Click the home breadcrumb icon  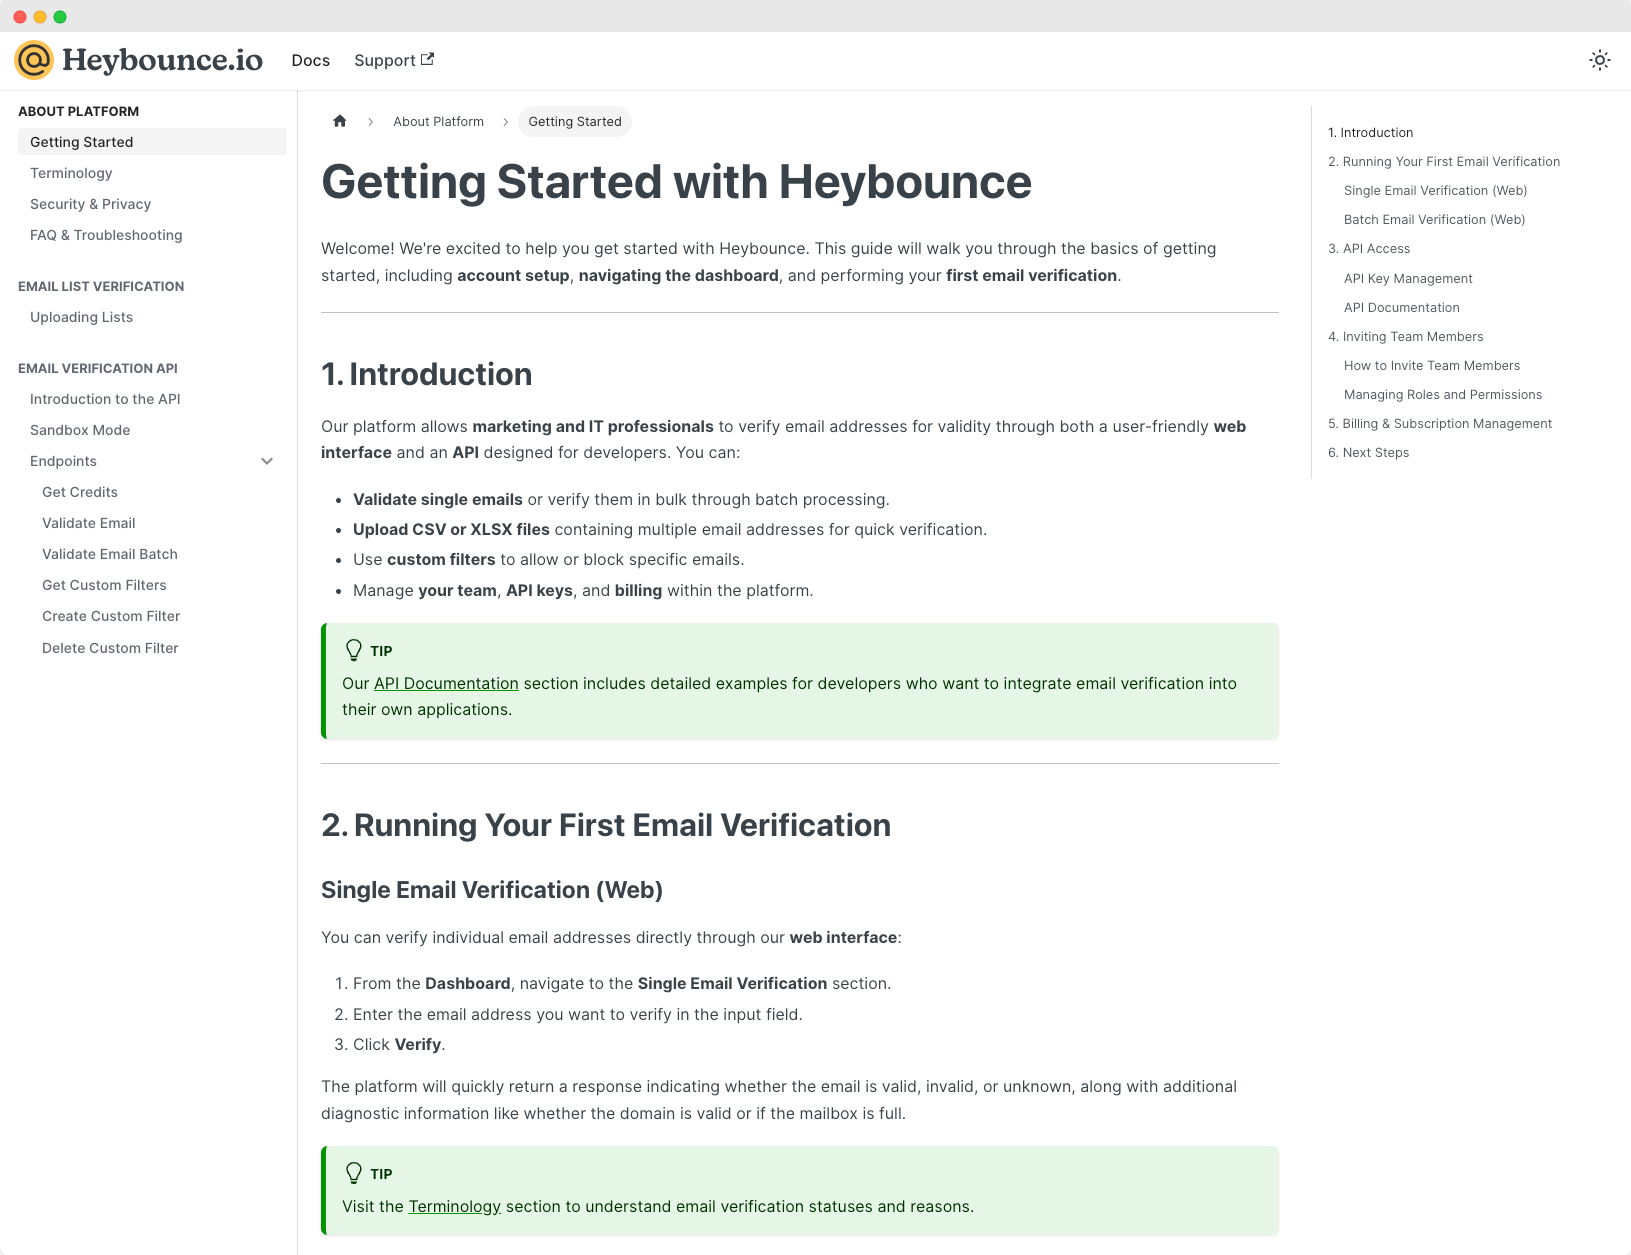pyautogui.click(x=340, y=121)
